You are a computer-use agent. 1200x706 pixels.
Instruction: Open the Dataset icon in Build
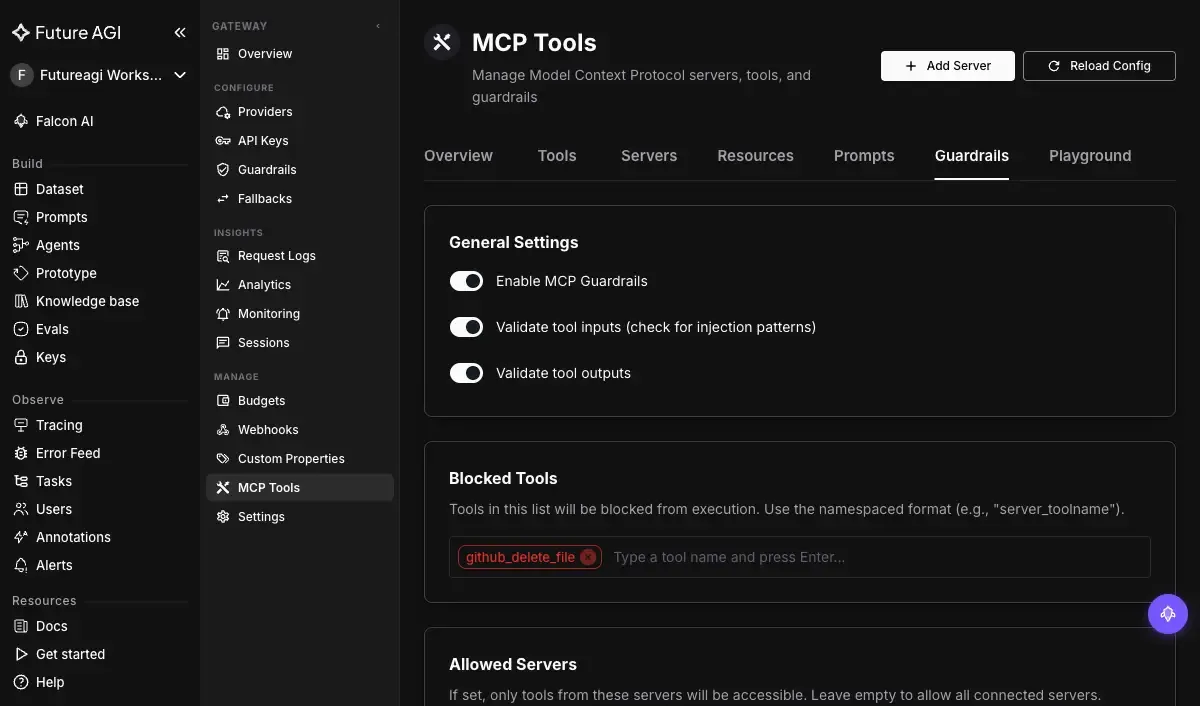21,189
